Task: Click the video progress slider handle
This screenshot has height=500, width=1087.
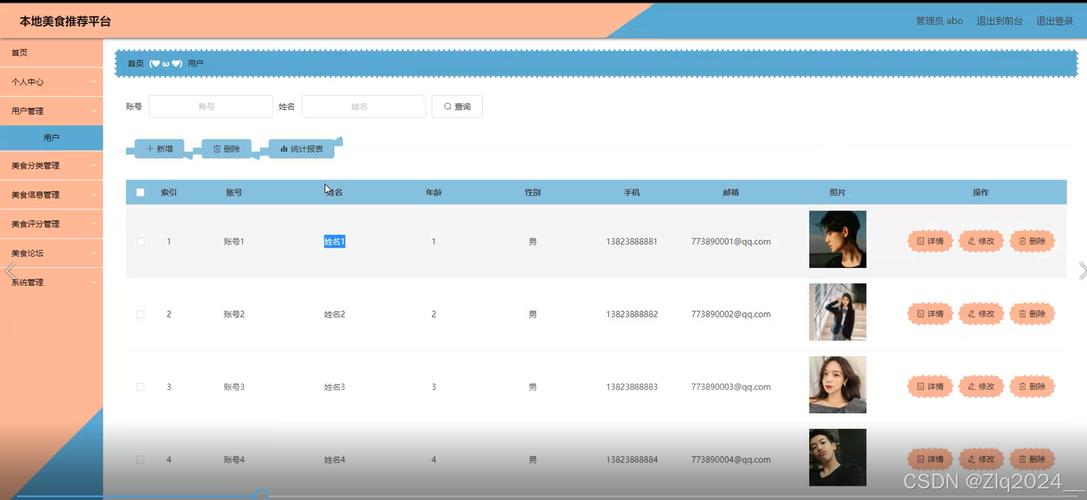Action: point(261,494)
